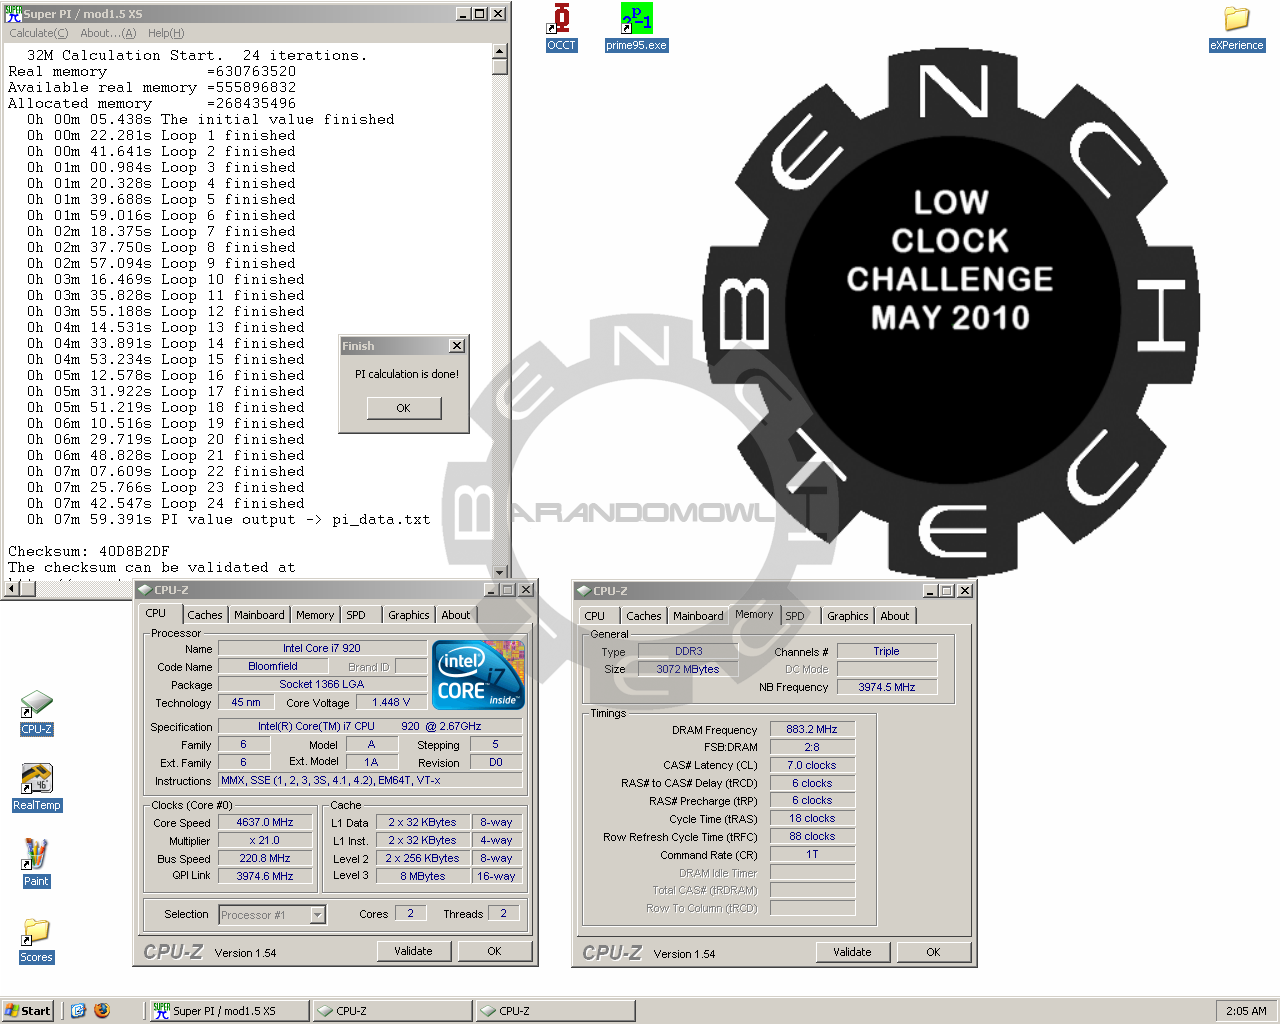The height and width of the screenshot is (1024, 1280).
Task: Click the Row Refresh Cycle Time 88 clocks value
Action: (812, 836)
